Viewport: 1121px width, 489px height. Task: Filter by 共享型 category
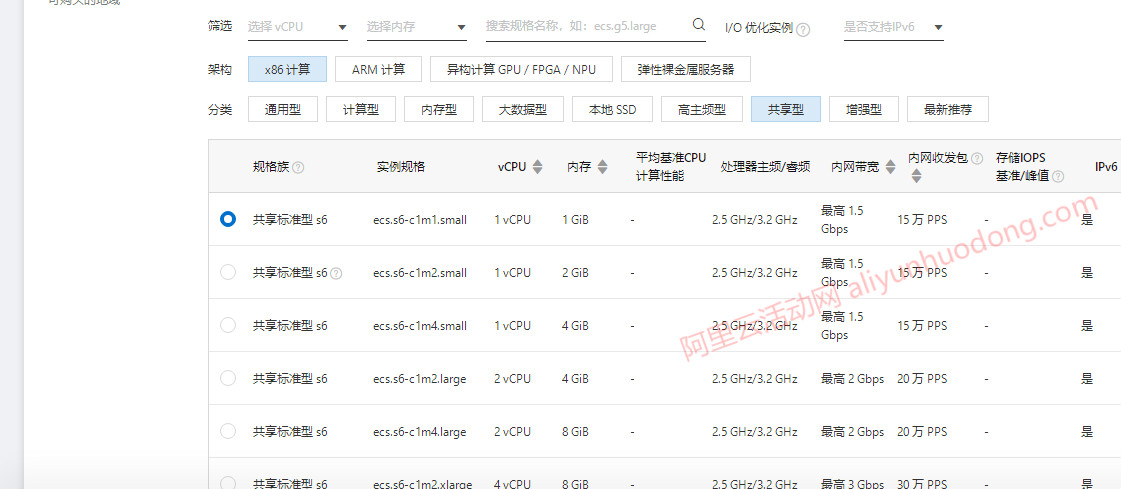point(786,109)
